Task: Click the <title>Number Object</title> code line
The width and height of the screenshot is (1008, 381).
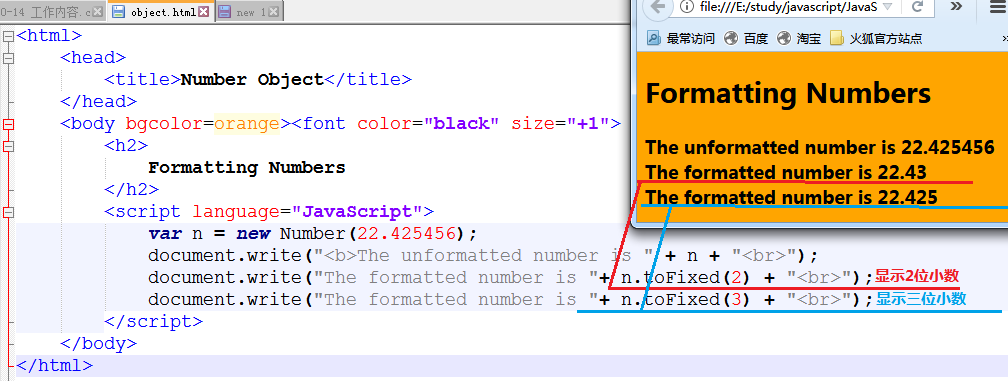Action: tap(257, 80)
